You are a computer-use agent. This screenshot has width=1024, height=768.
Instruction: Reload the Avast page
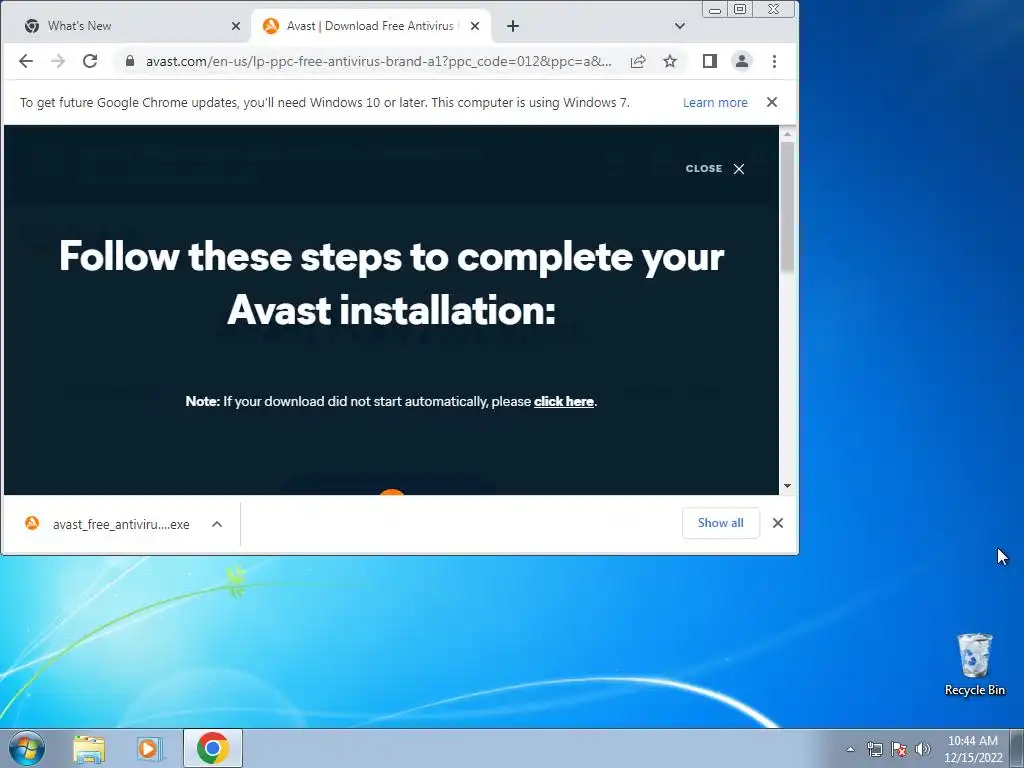[90, 61]
